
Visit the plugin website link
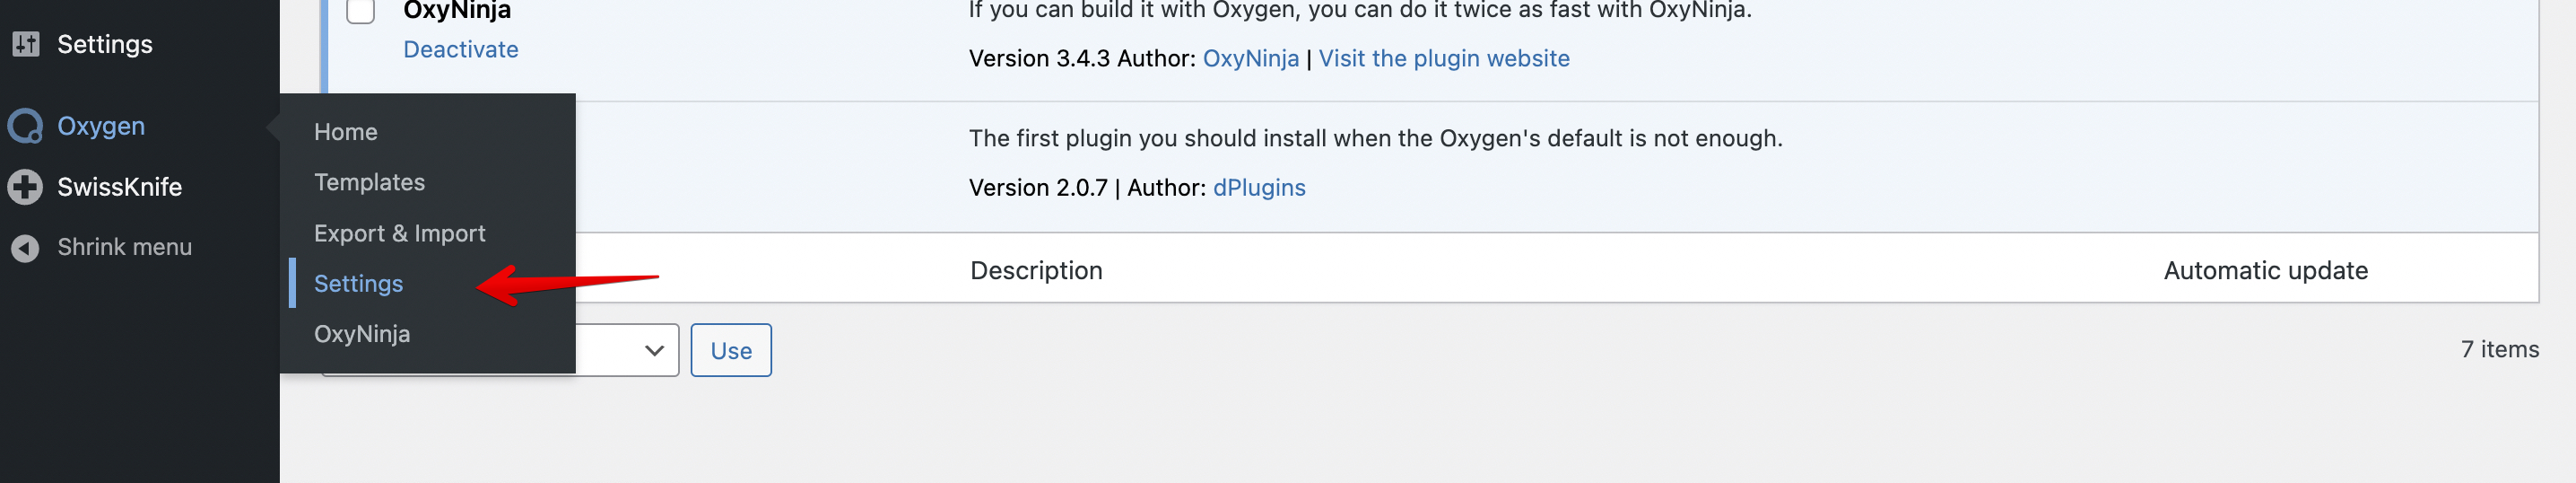pyautogui.click(x=1443, y=59)
